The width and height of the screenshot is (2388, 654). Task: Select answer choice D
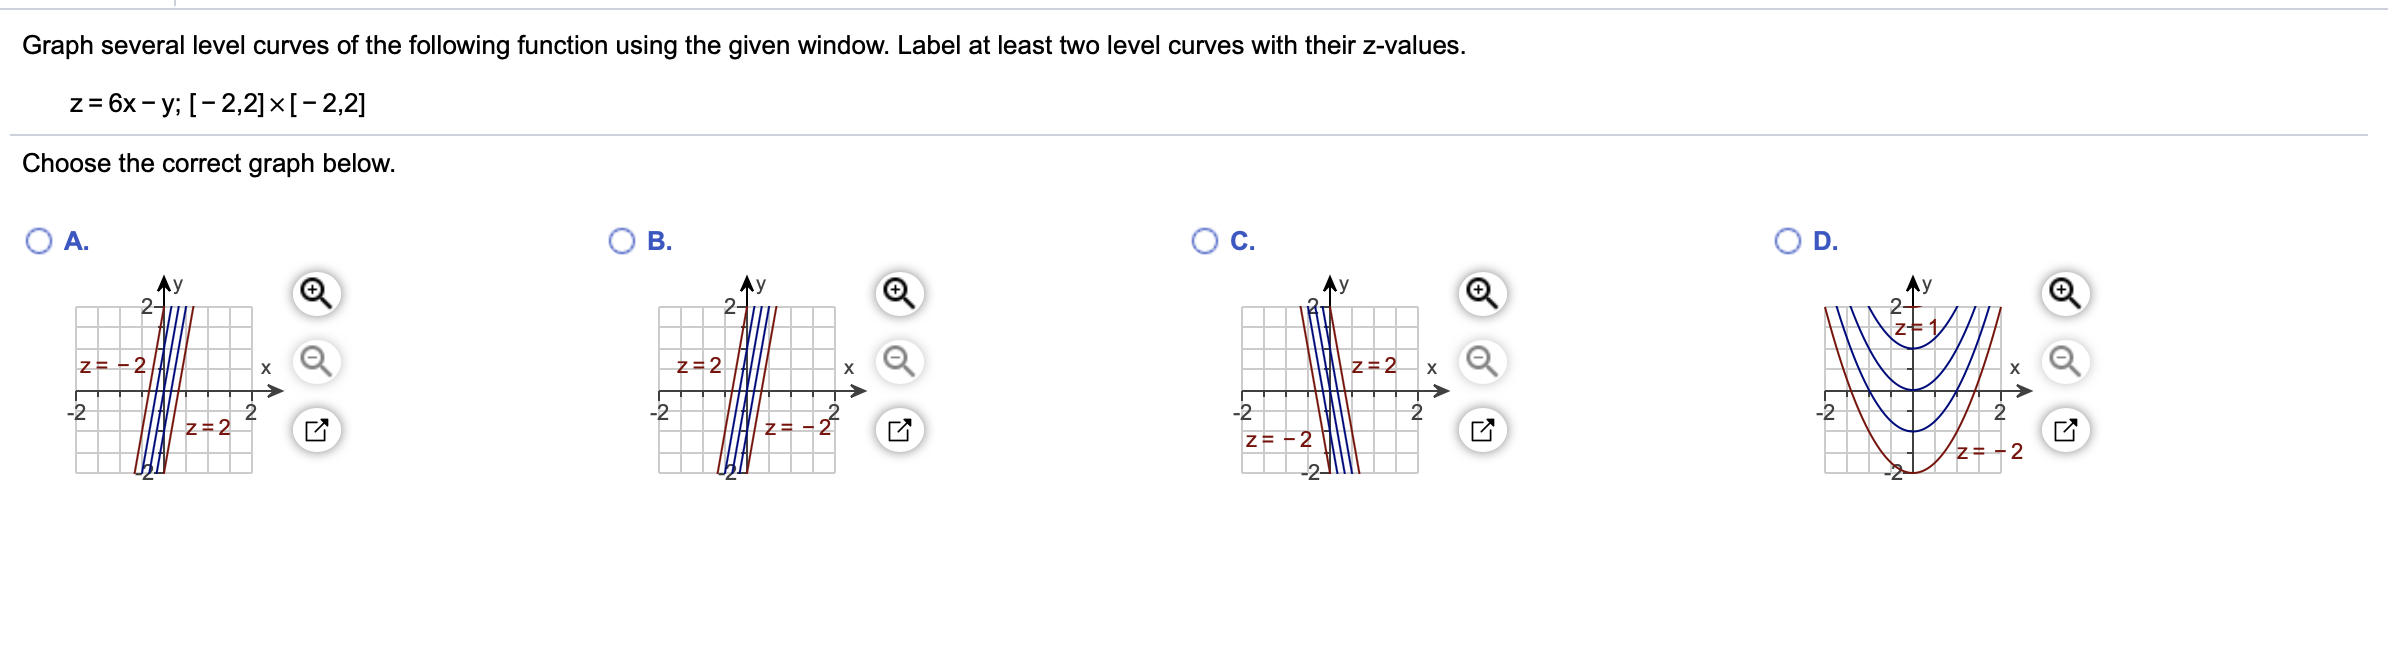click(1790, 240)
